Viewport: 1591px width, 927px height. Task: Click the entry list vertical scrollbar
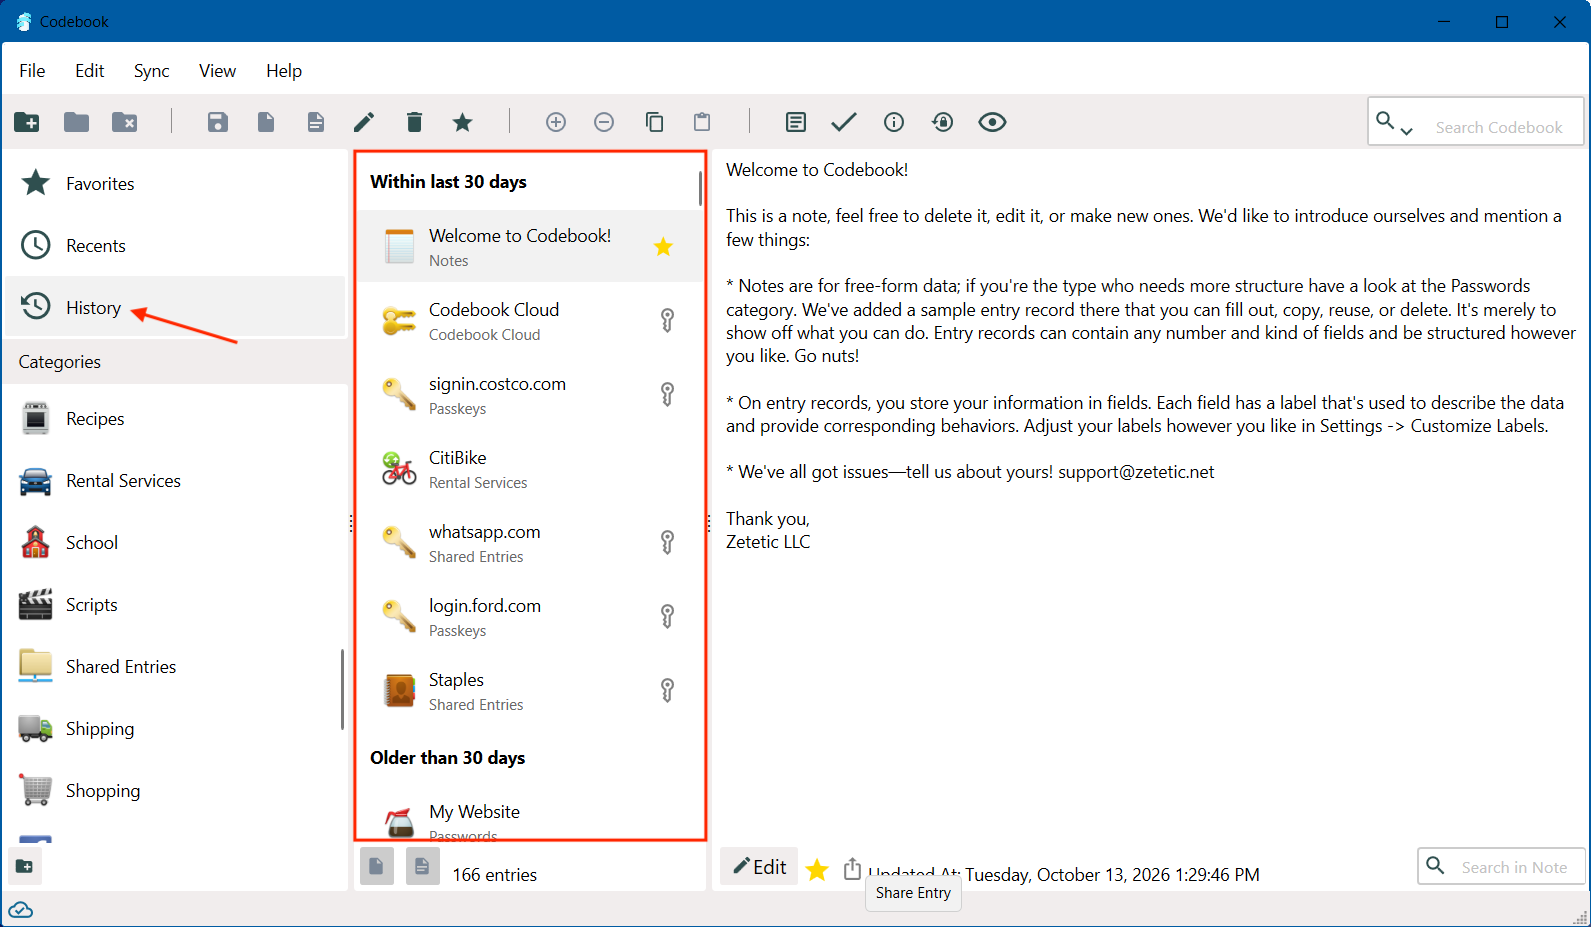(700, 189)
